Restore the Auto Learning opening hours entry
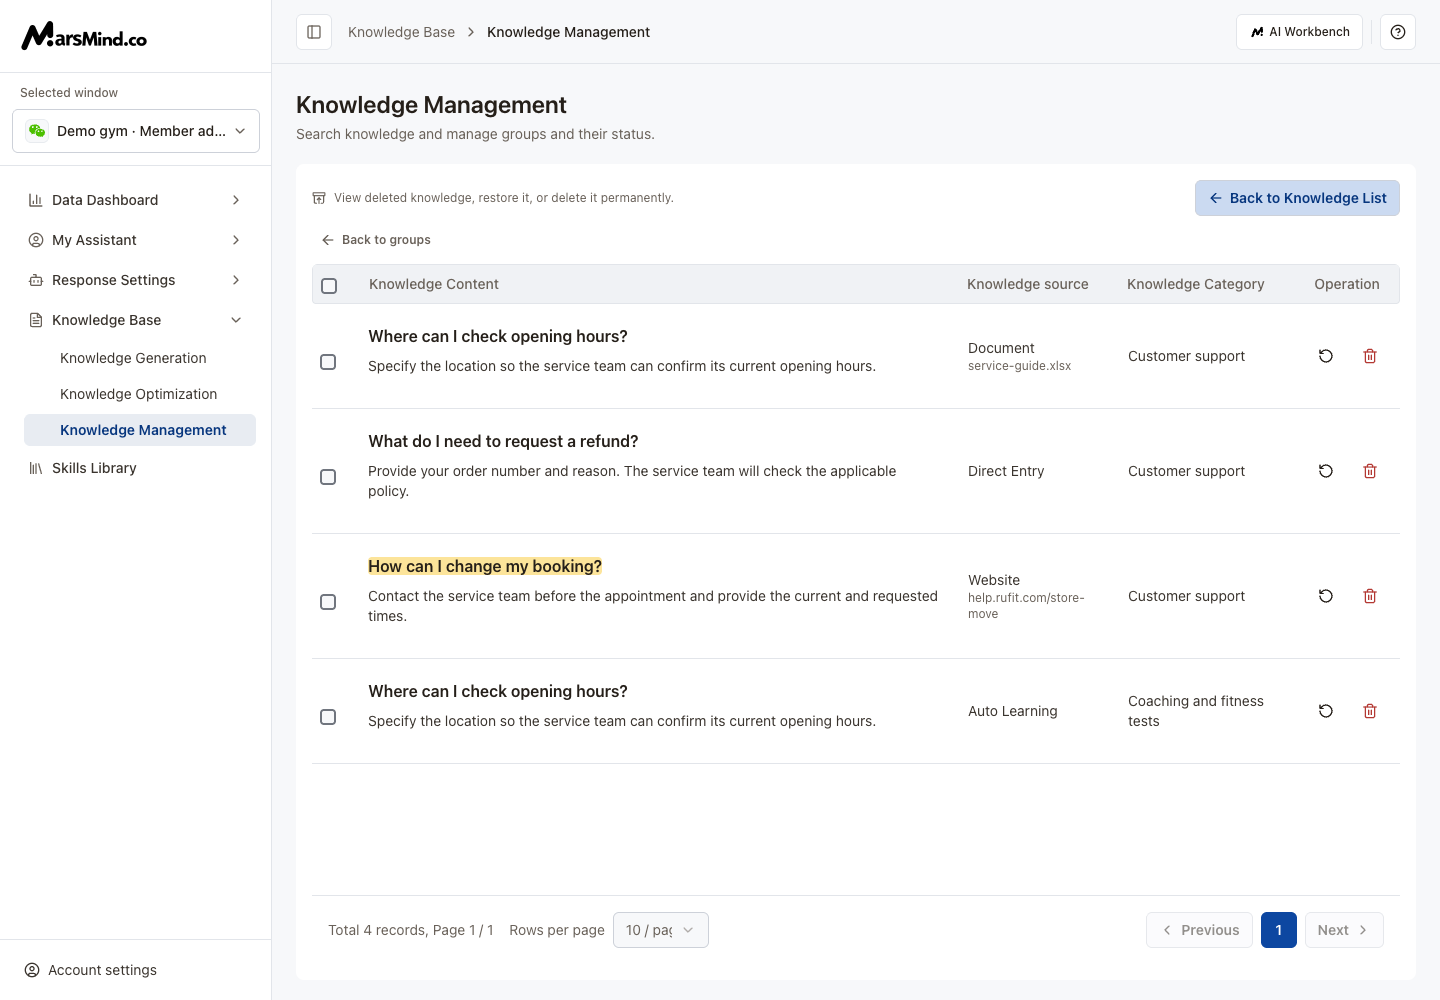This screenshot has height=1000, width=1440. (x=1326, y=711)
